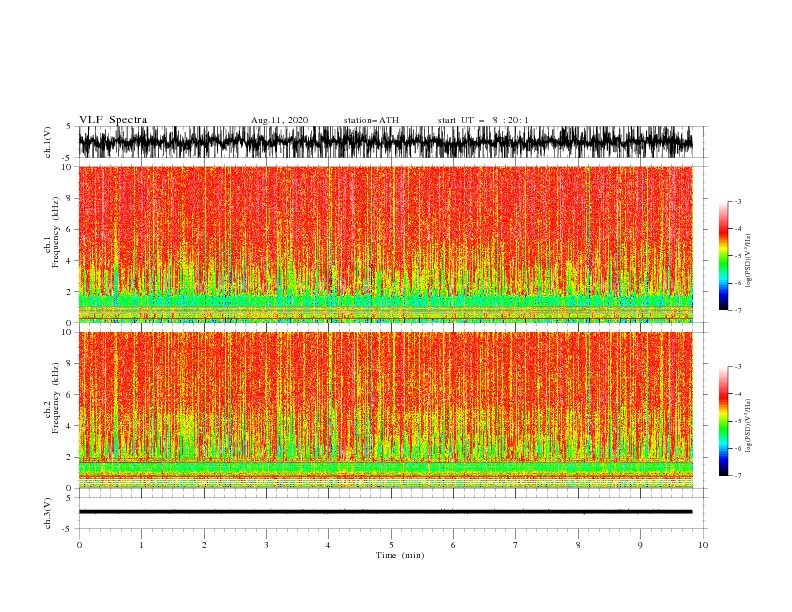792x612 pixels.
Task: Click the ch.3(V) flat trace panel
Action: point(393,513)
